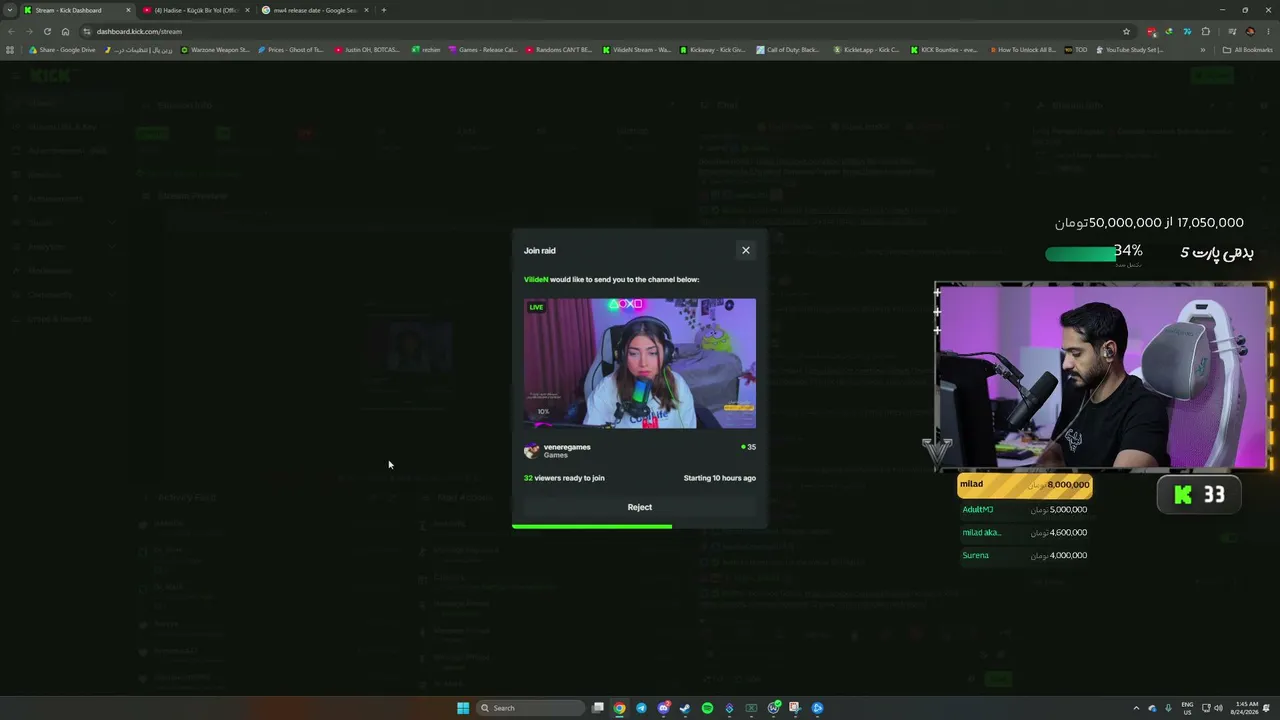
Task: Reject the incoming raid
Action: [x=640, y=507]
